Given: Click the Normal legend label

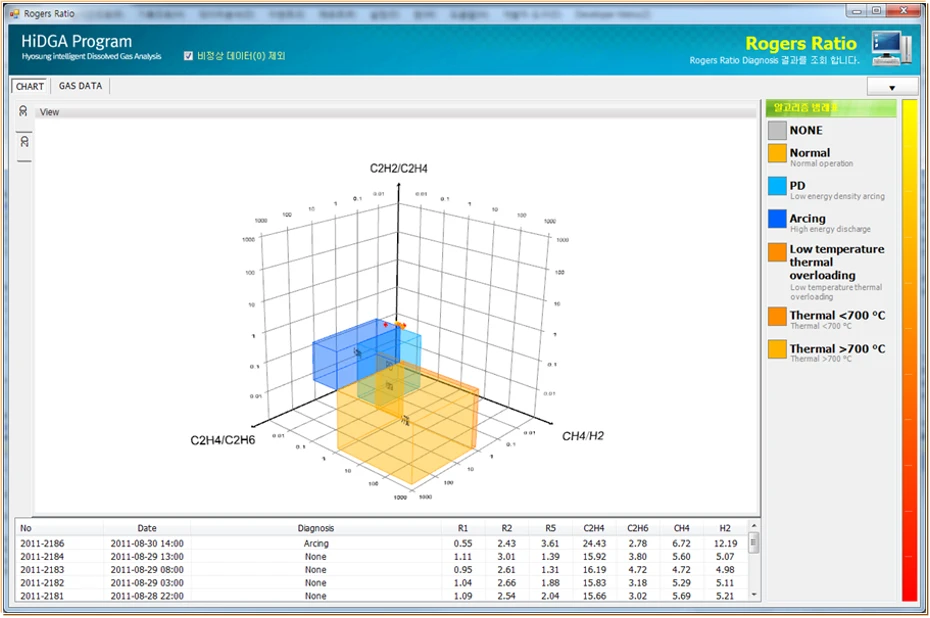Looking at the screenshot, I should tap(810, 153).
